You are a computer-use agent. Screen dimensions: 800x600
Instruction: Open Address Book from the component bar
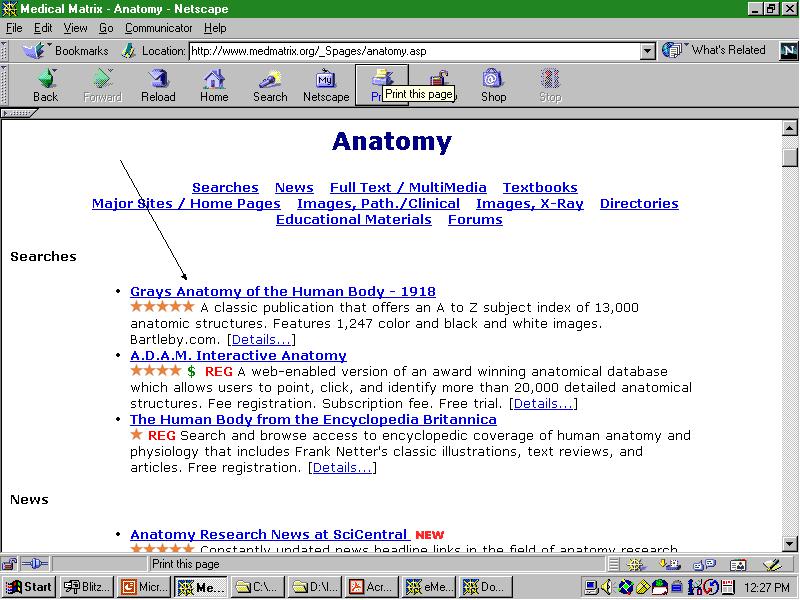[x=738, y=564]
